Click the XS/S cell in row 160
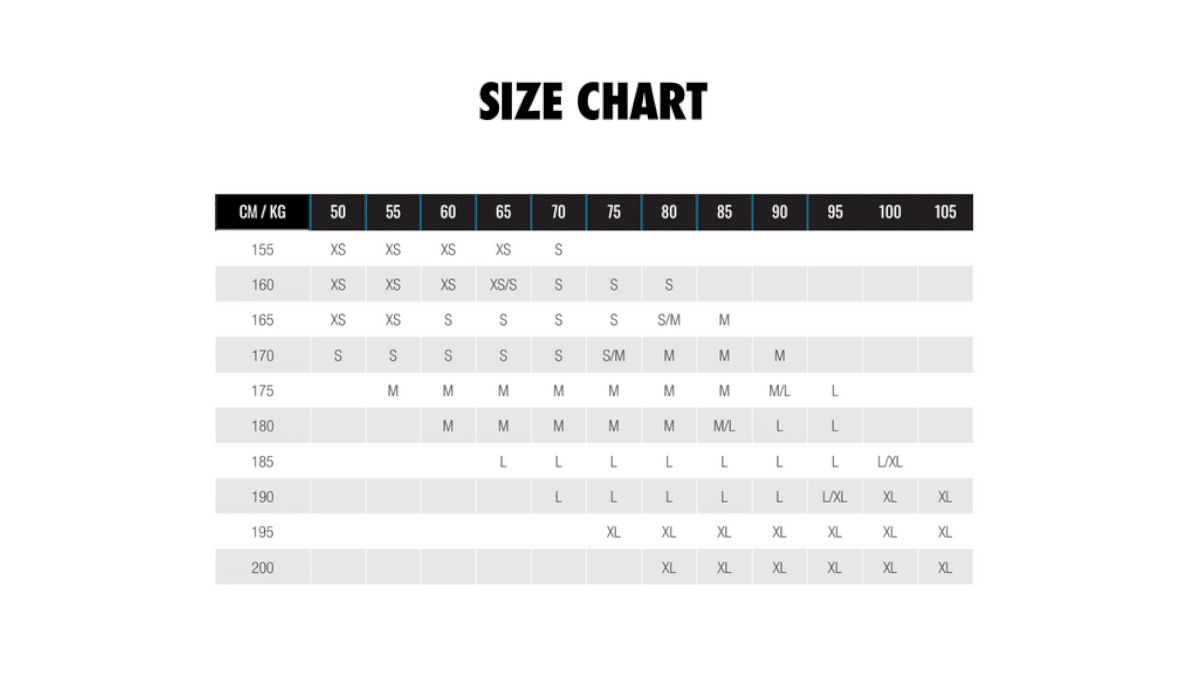This screenshot has height=675, width=1200. pyautogui.click(x=503, y=285)
